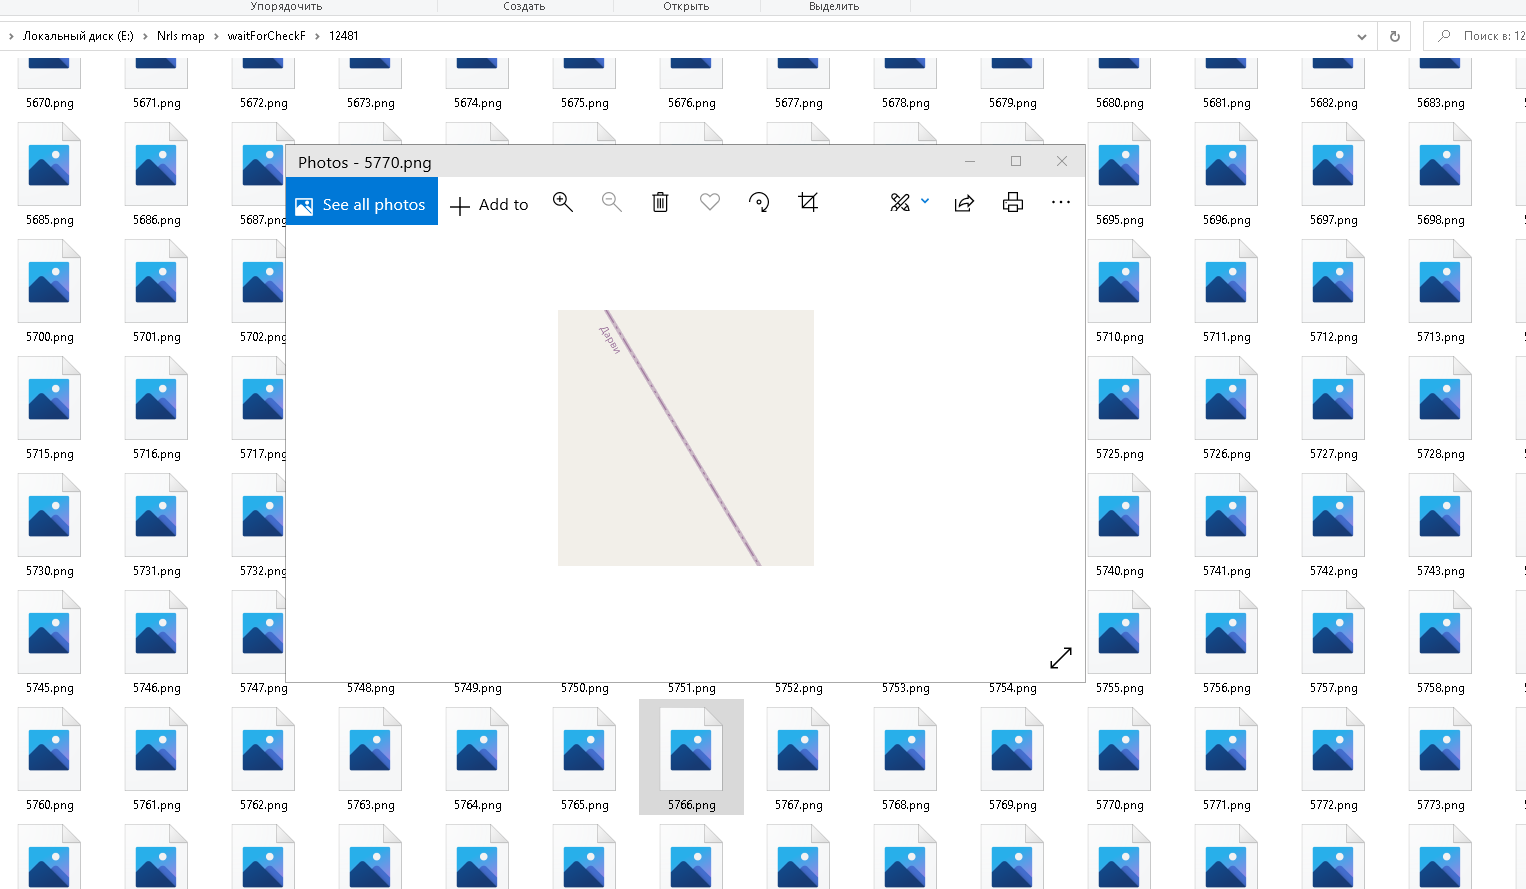Zoom in on the photo

[563, 202]
